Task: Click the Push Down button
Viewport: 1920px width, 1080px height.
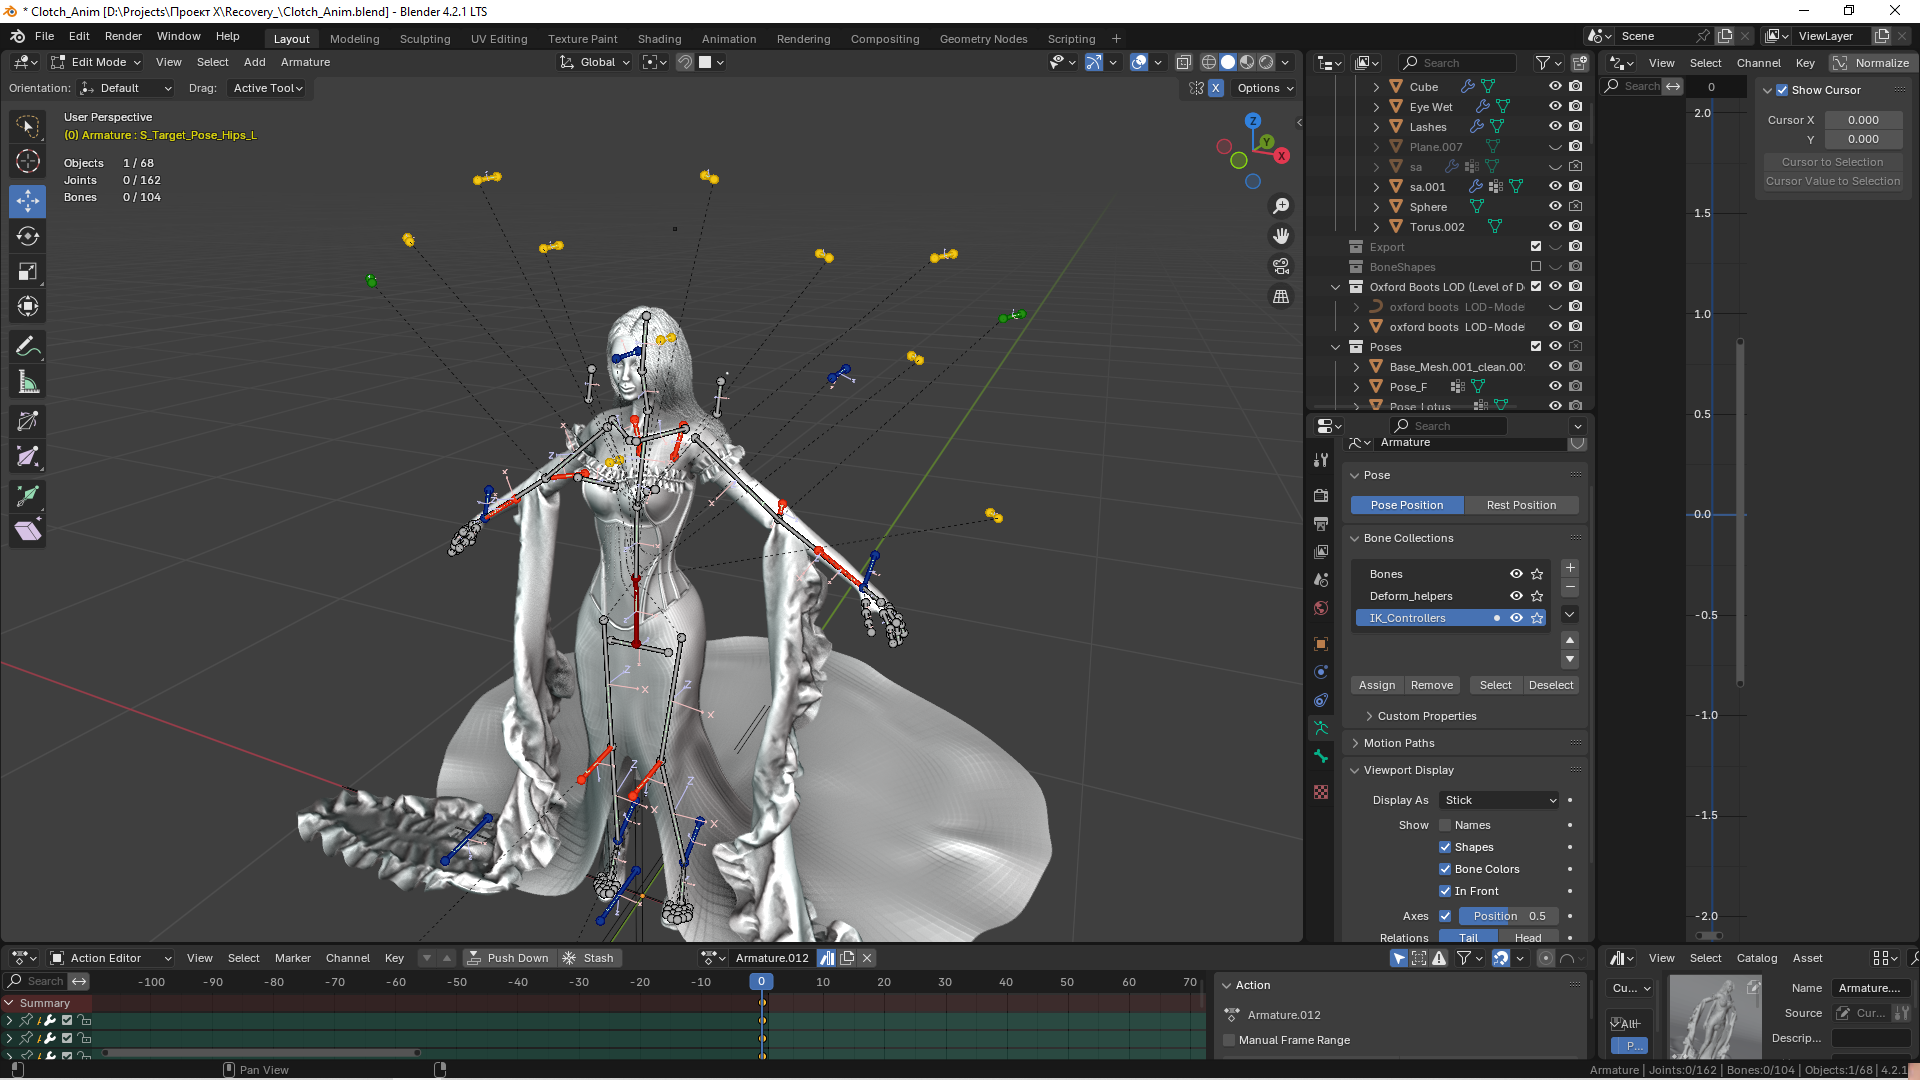Action: point(509,958)
